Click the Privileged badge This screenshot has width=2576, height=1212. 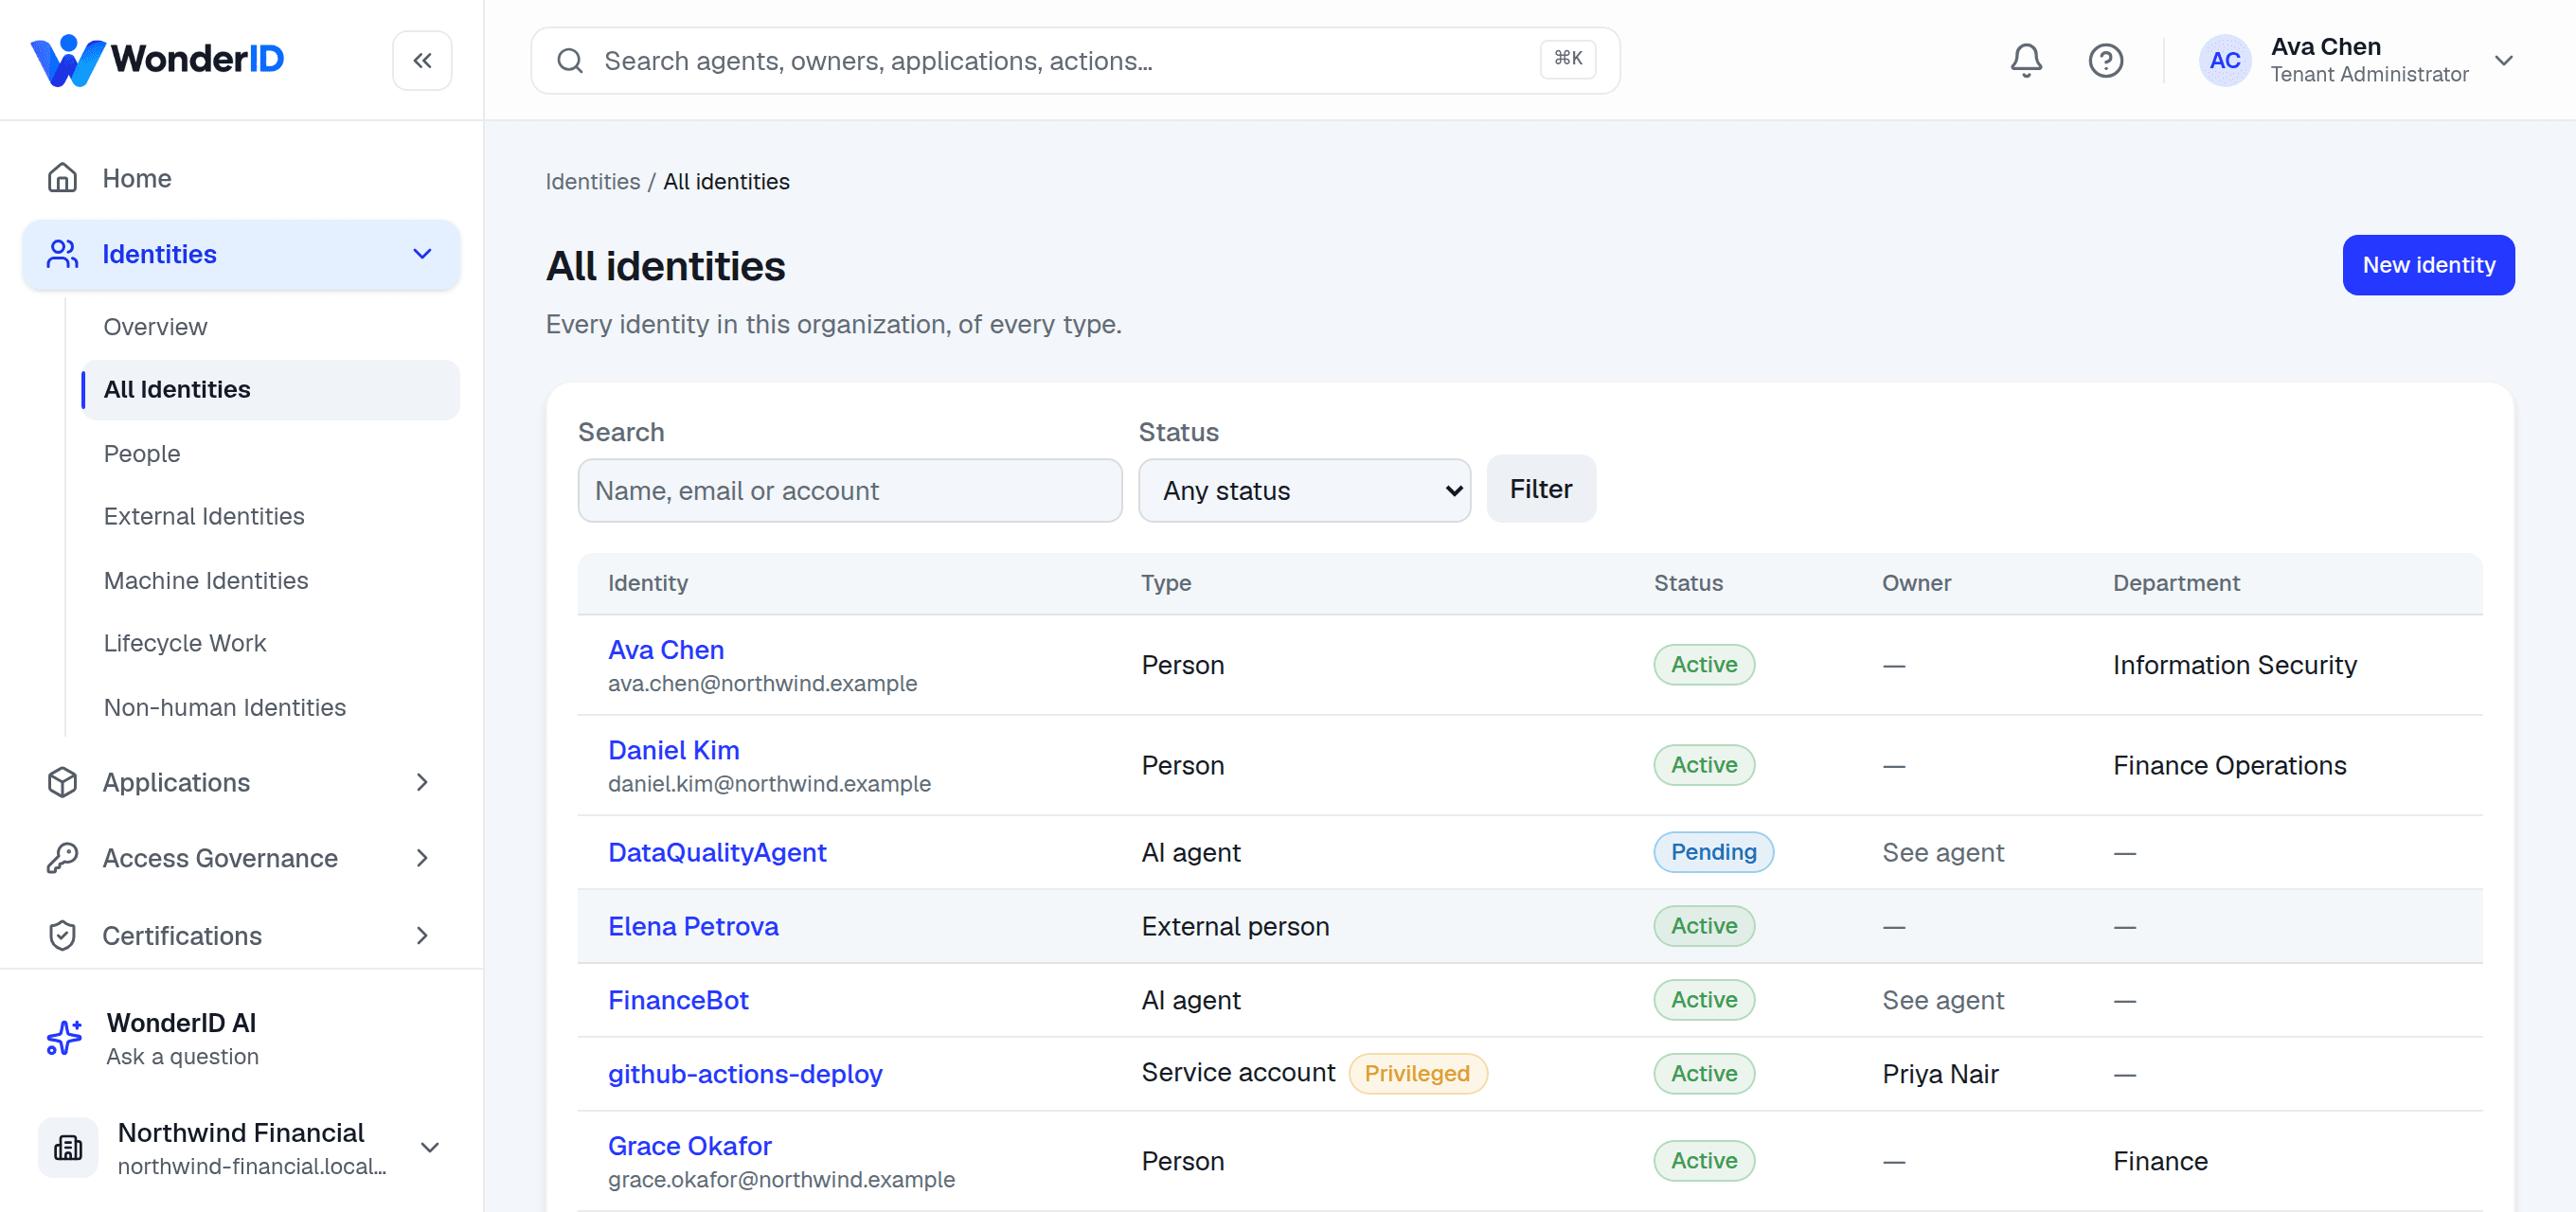(x=1417, y=1073)
